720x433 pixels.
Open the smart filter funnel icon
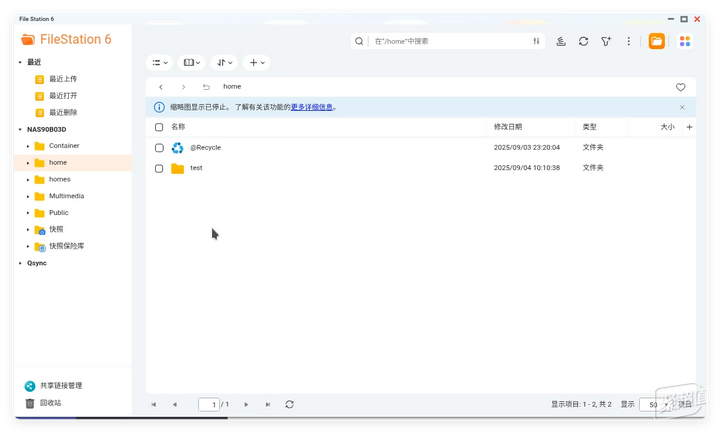click(606, 41)
